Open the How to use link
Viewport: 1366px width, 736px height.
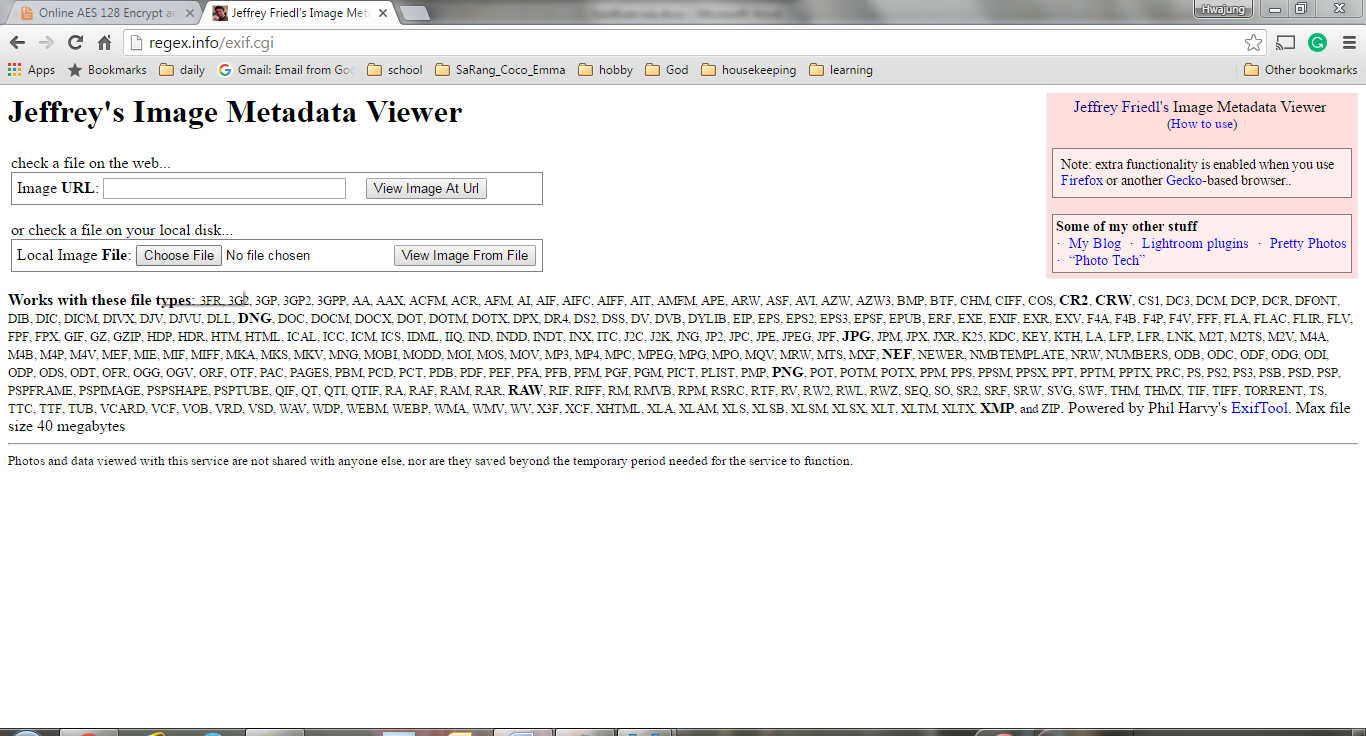click(1202, 124)
